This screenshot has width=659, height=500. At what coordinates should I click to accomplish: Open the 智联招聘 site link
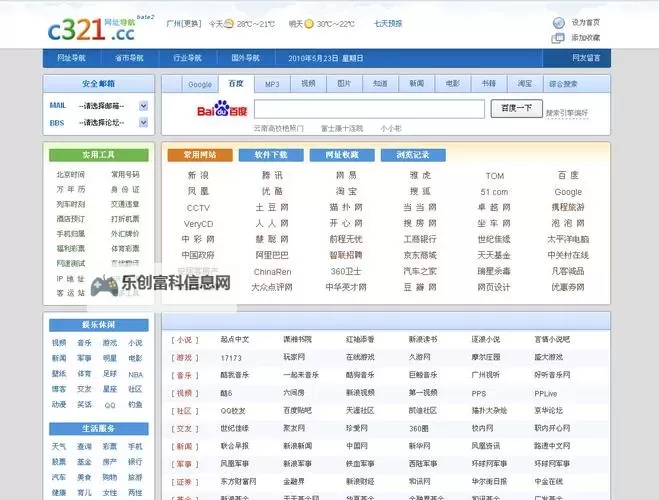click(346, 255)
